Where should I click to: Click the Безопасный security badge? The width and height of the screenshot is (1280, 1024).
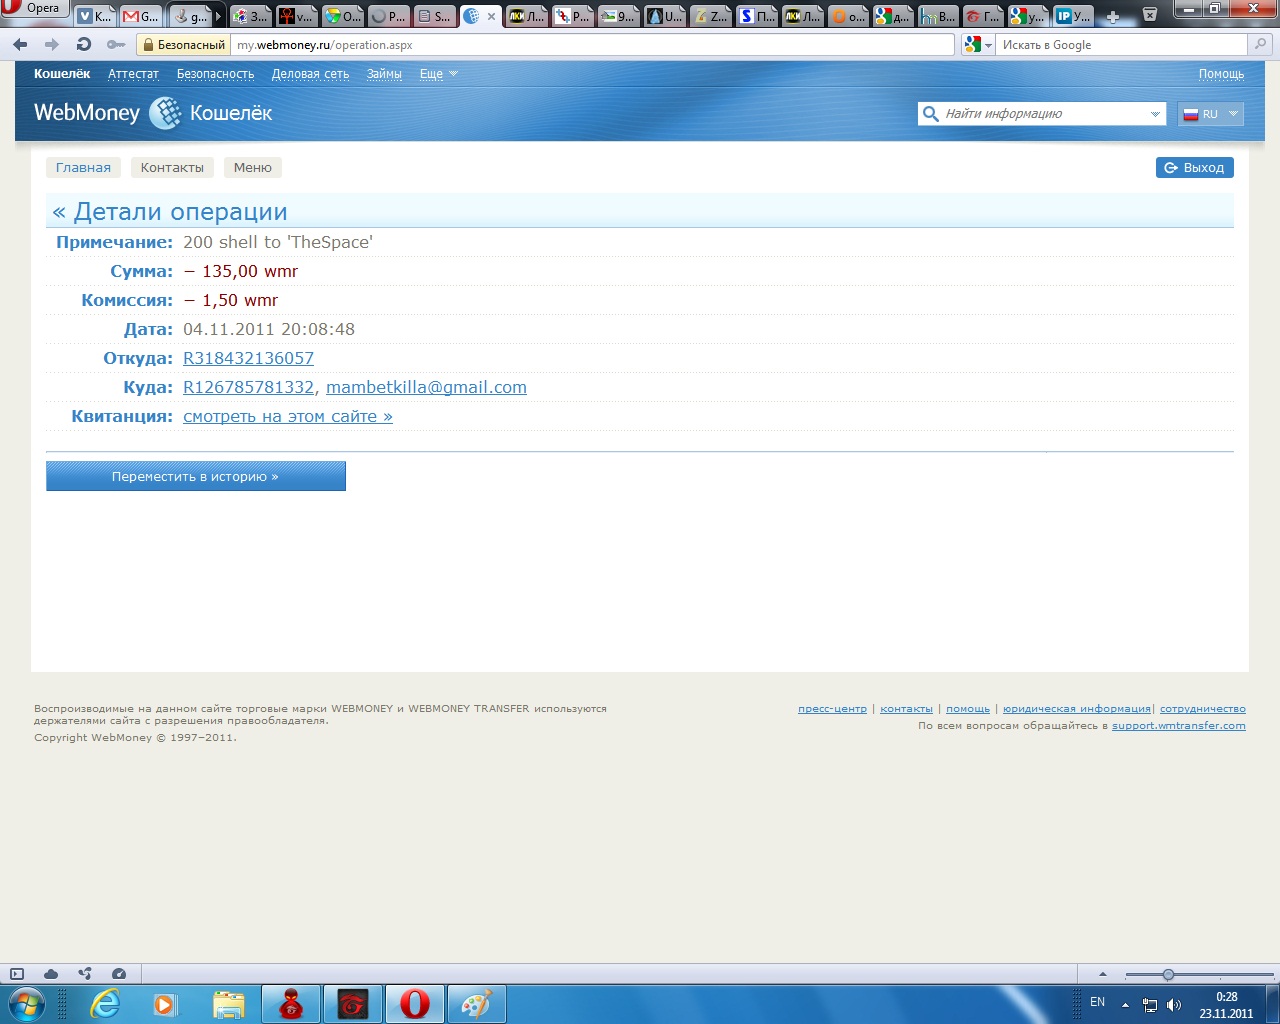[x=182, y=45]
